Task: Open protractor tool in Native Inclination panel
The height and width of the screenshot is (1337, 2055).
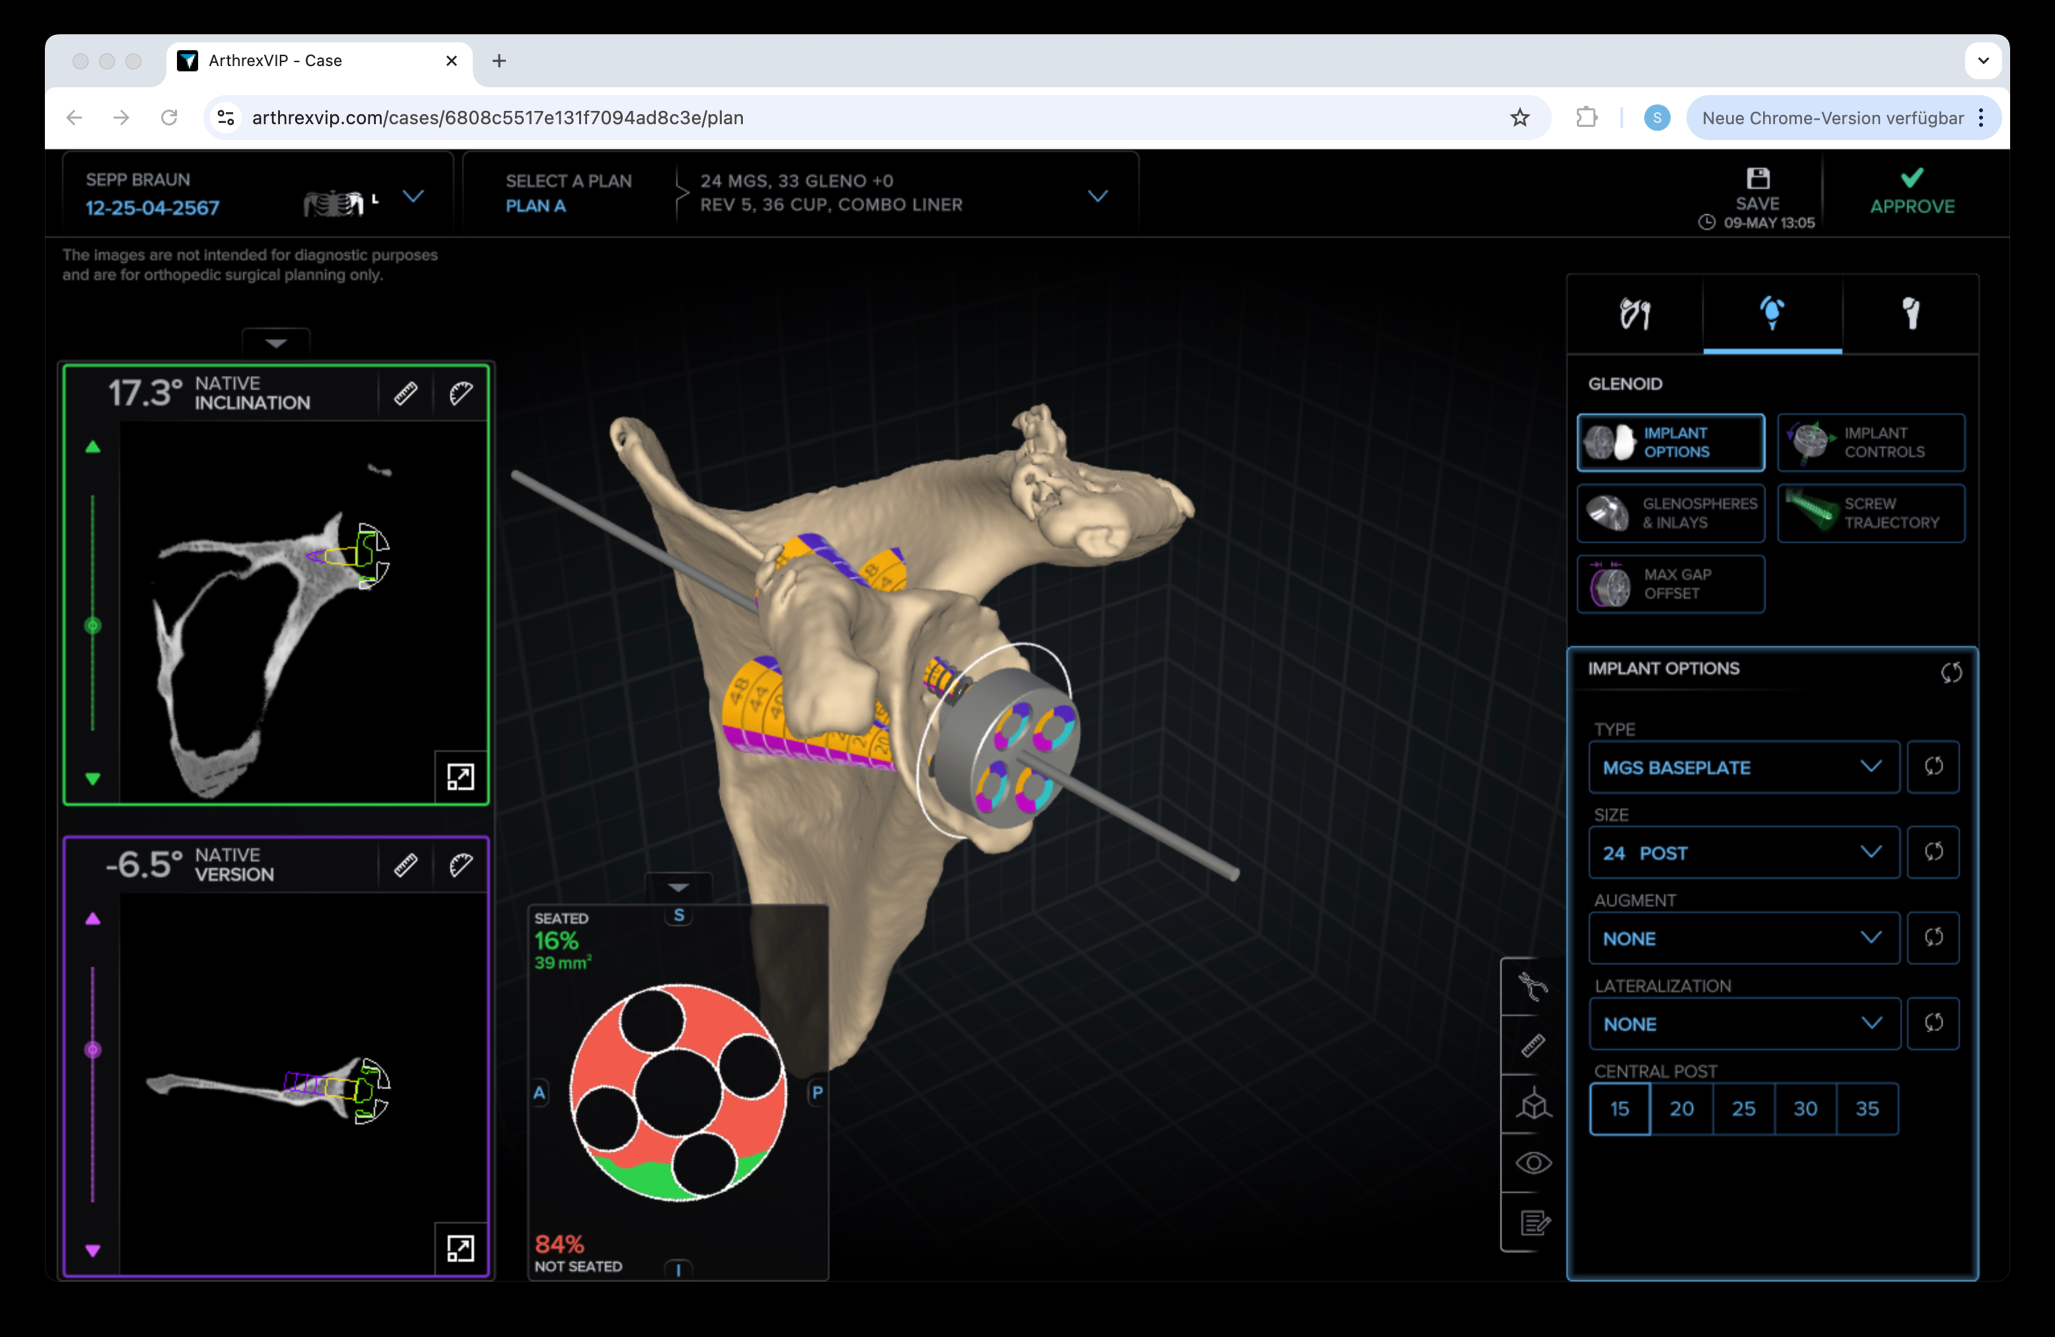Action: point(461,393)
